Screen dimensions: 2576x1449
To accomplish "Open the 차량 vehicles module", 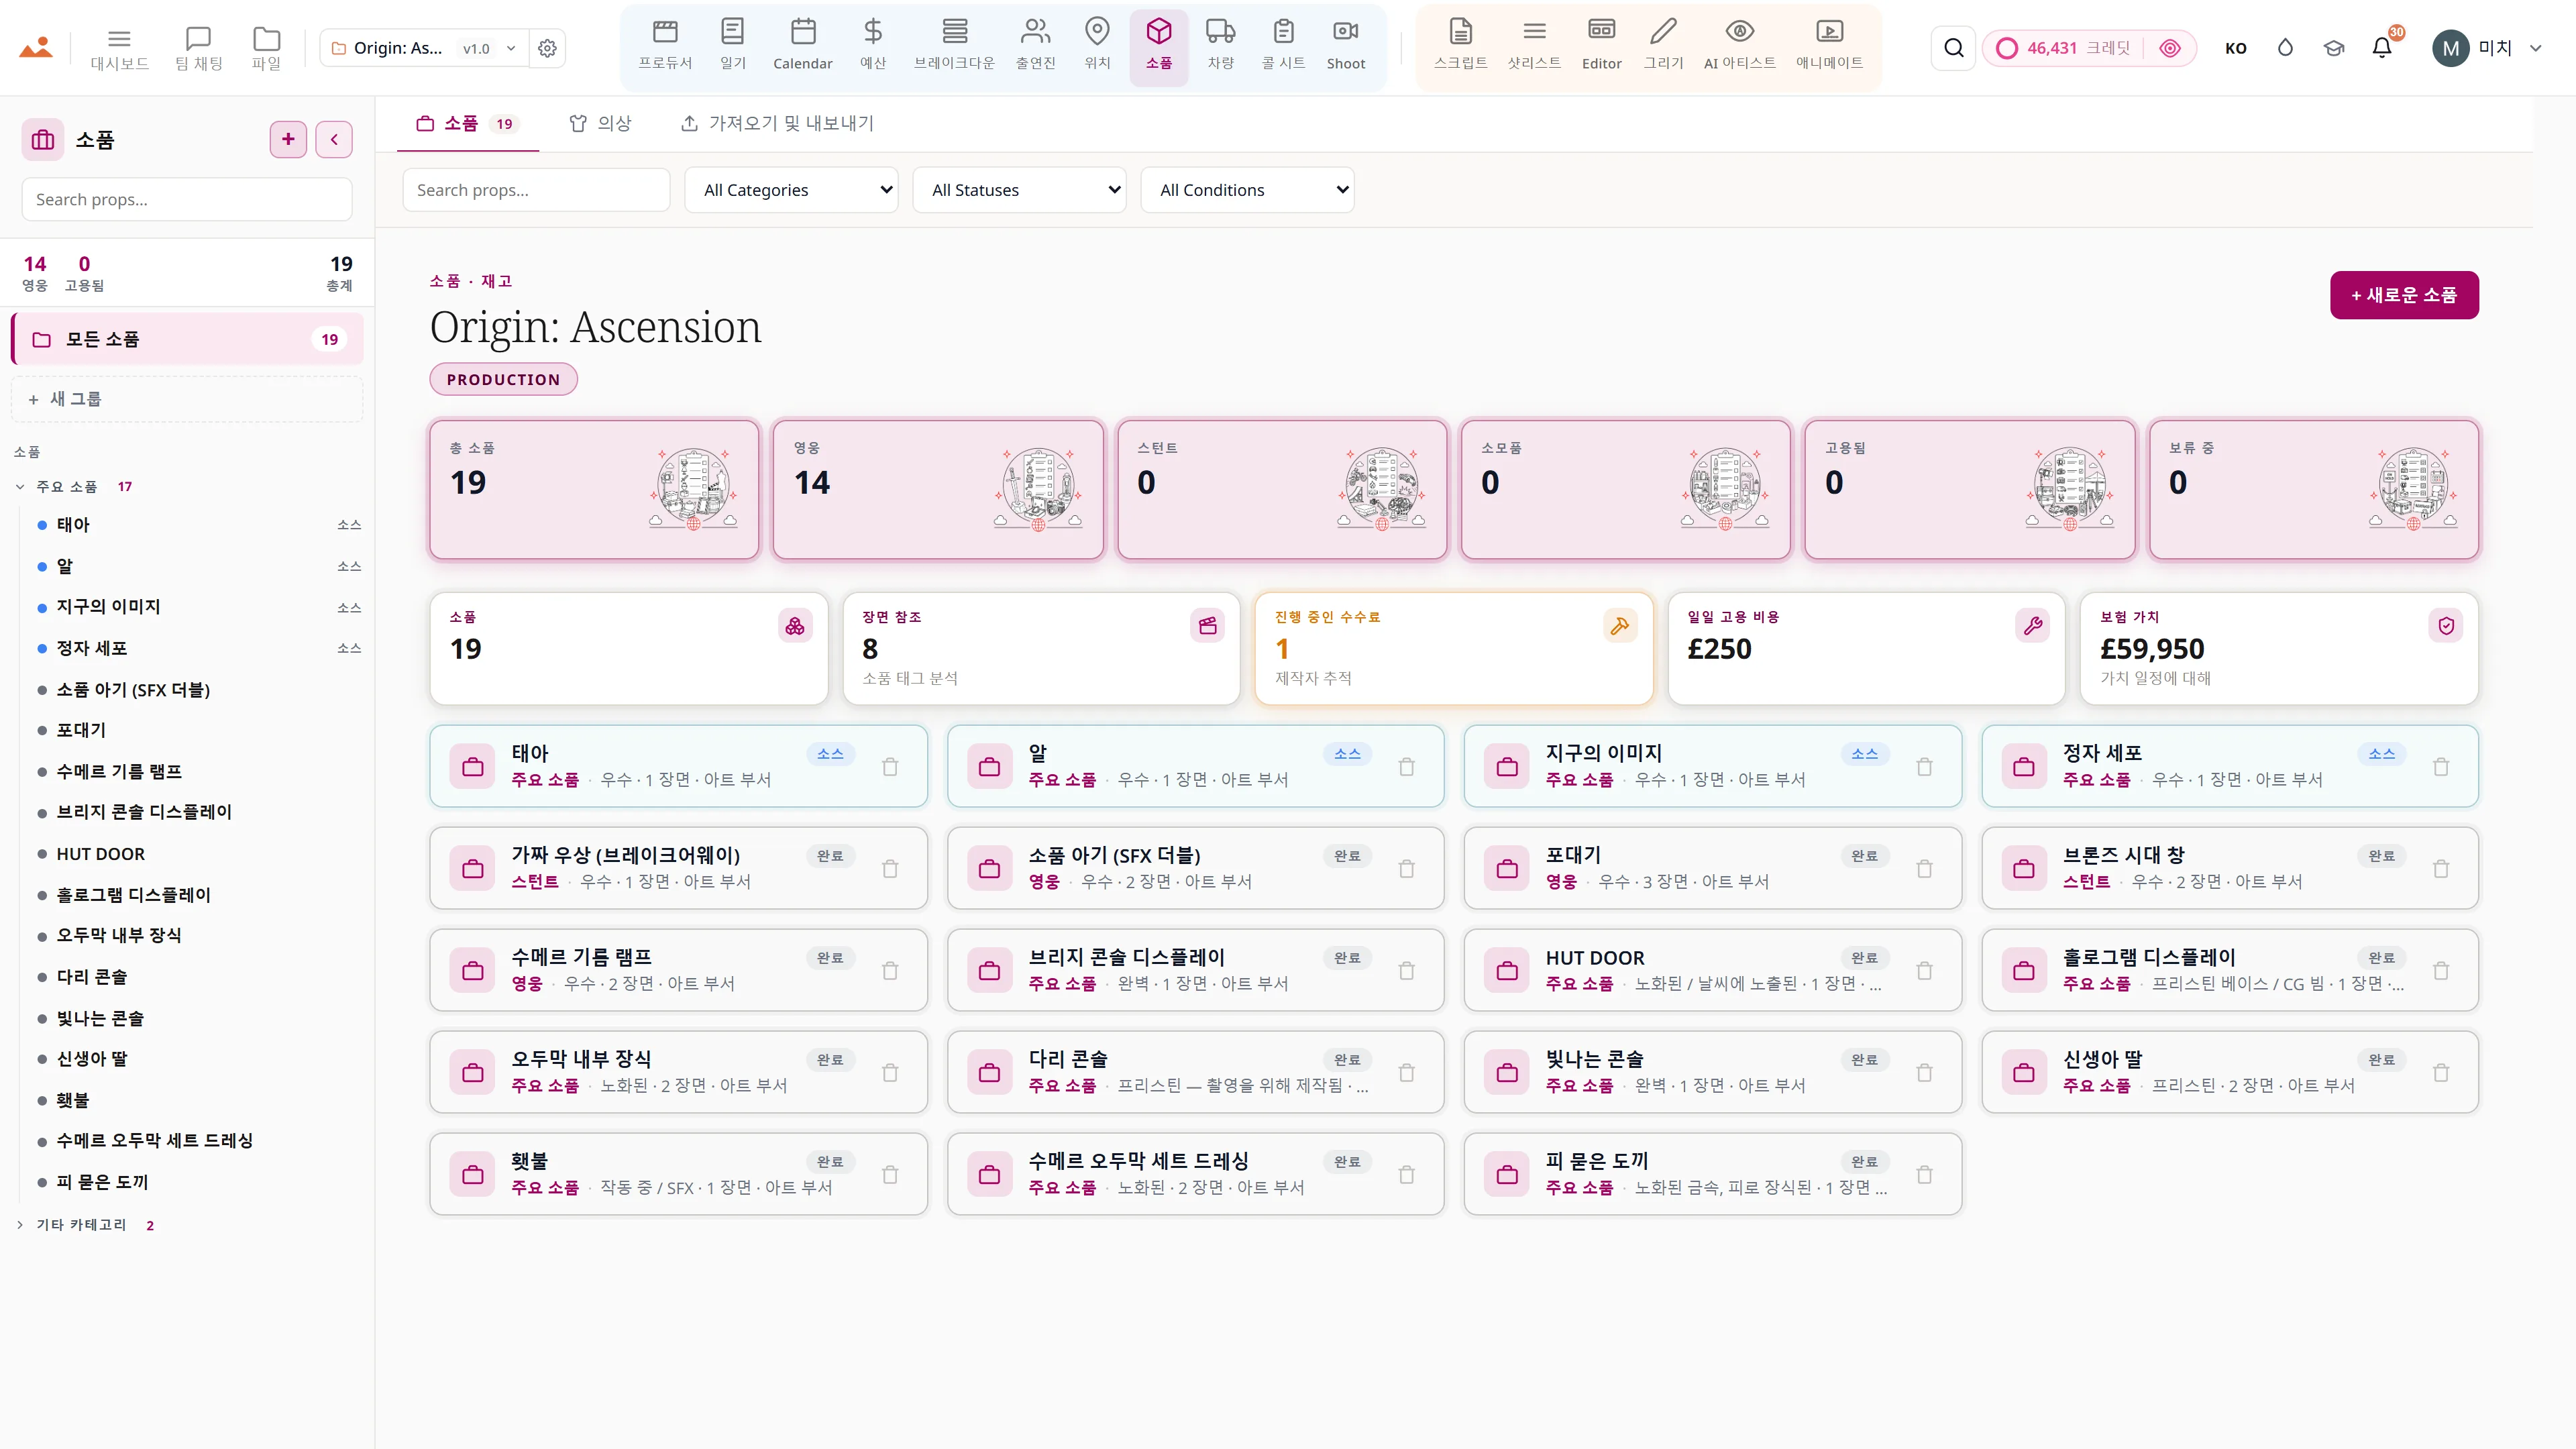I will click(1220, 45).
